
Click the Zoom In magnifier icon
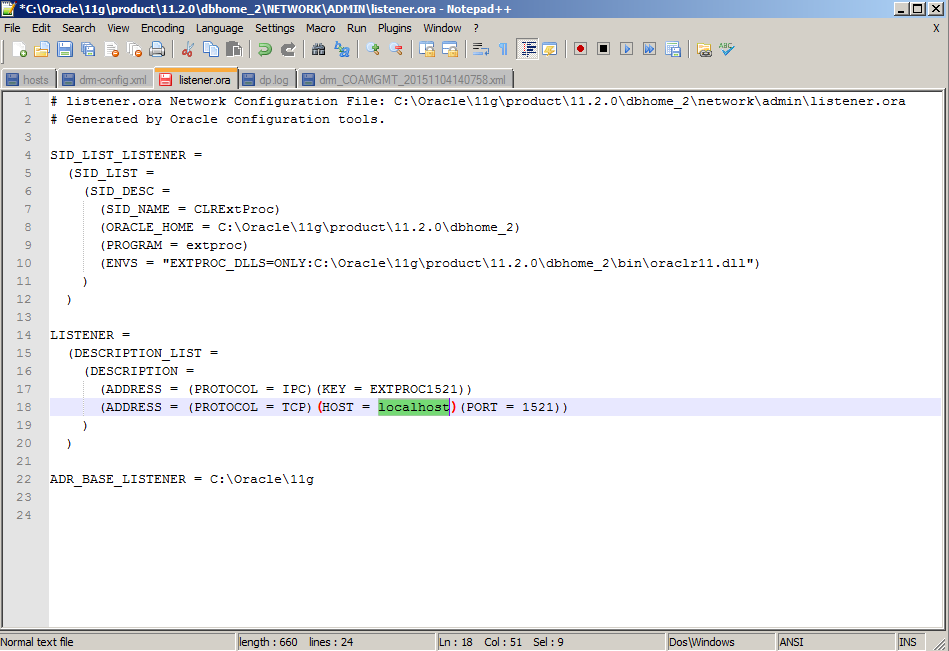[373, 49]
